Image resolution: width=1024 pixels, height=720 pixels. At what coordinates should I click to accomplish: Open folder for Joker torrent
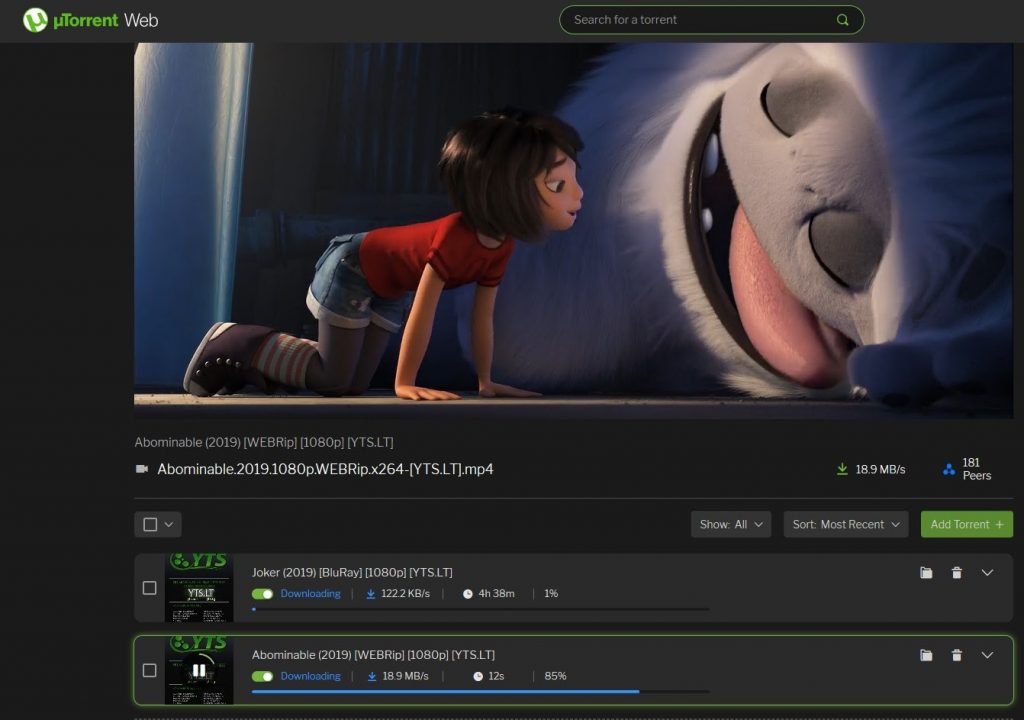[926, 573]
